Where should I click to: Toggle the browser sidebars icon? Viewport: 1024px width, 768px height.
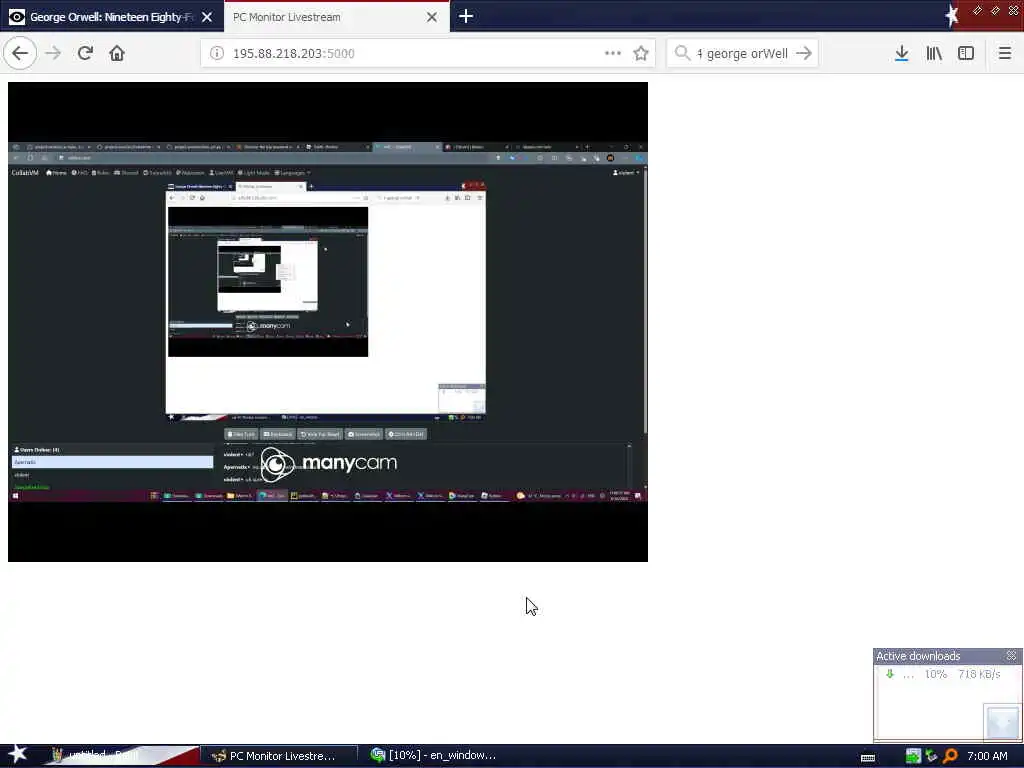tap(966, 54)
